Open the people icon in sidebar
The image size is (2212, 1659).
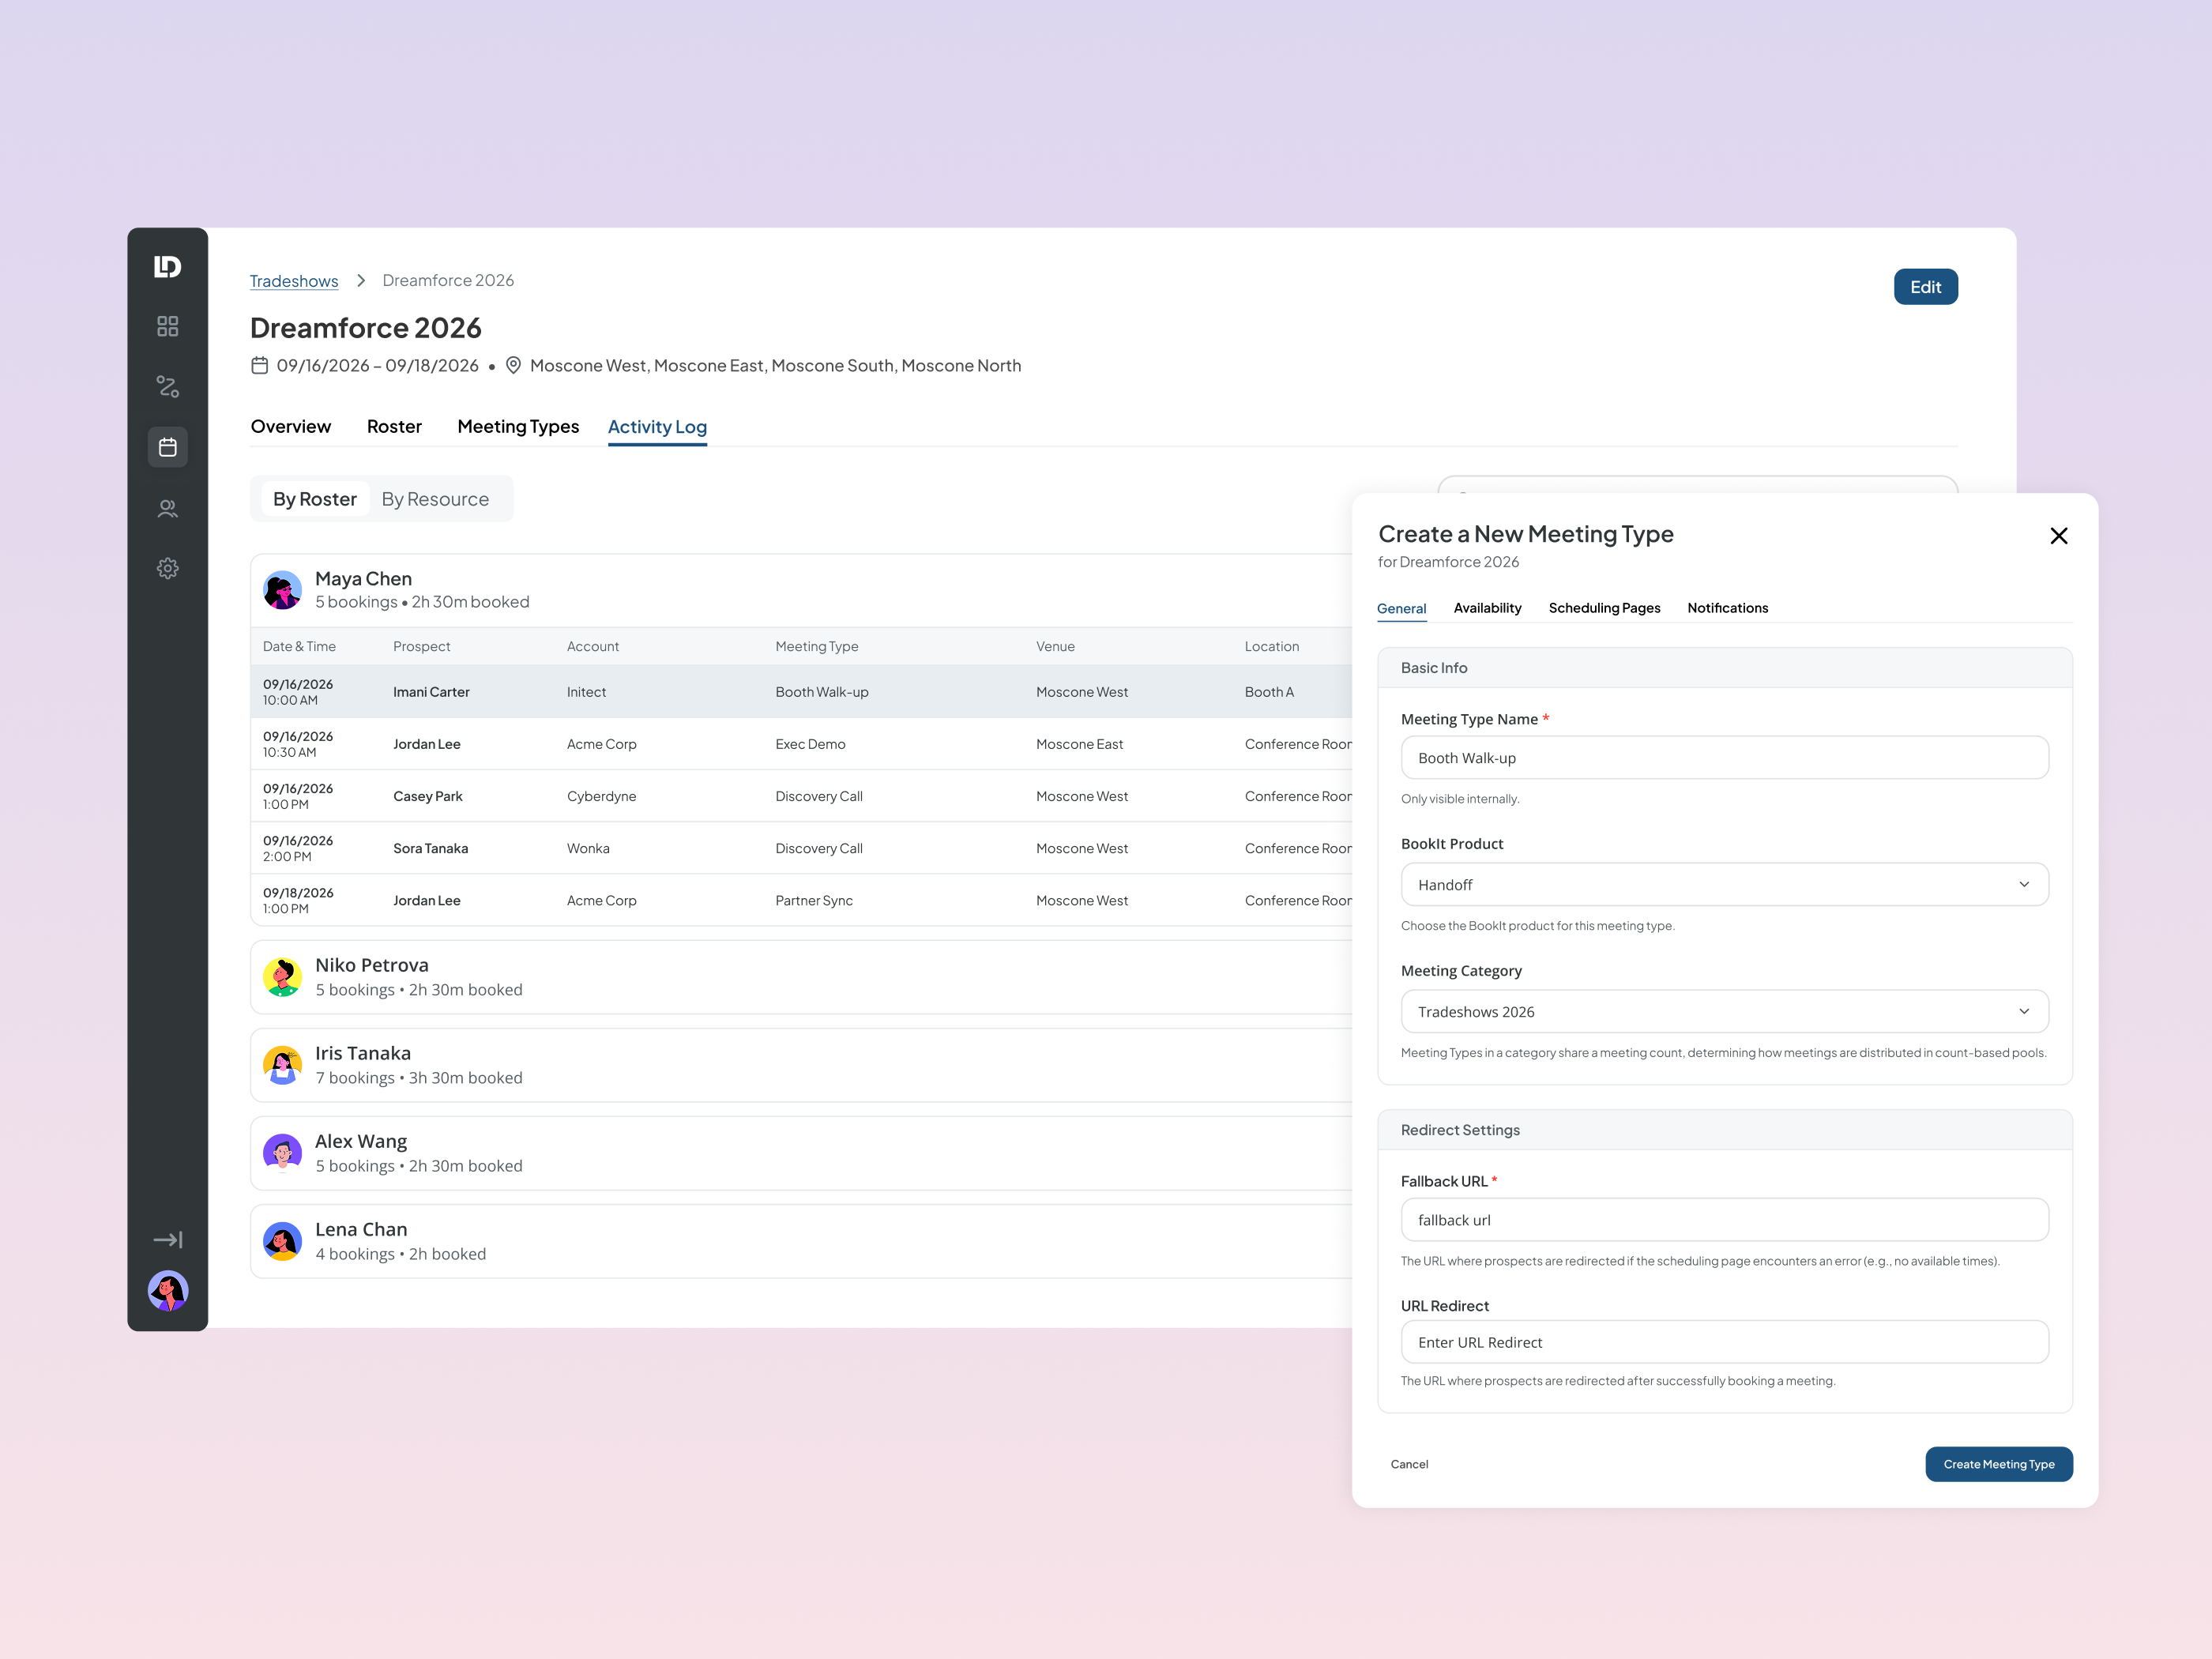click(167, 508)
